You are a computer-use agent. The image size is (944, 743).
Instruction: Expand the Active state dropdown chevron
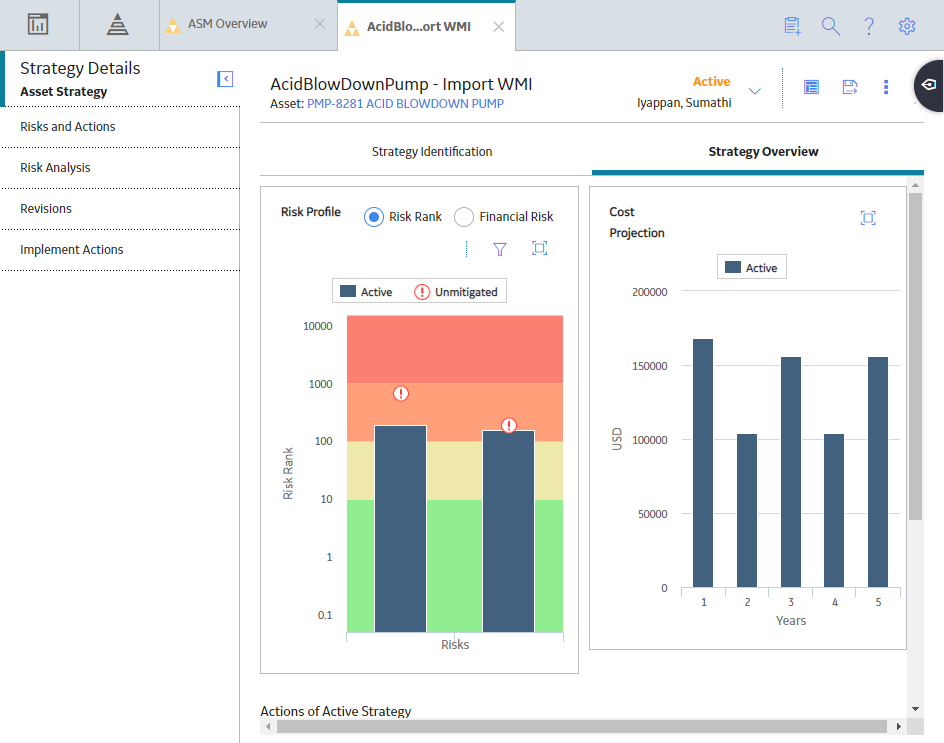[x=754, y=91]
